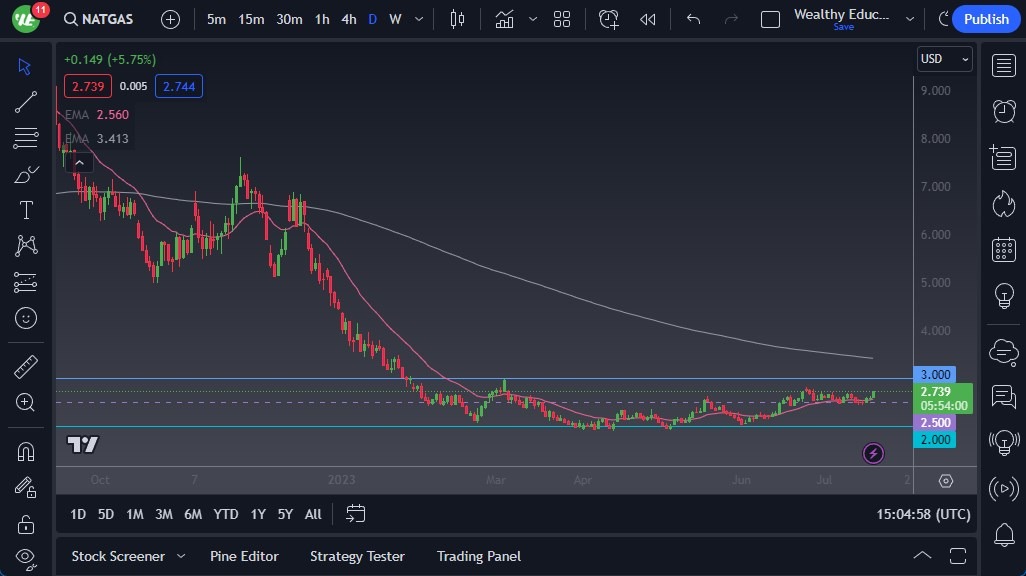Hide all drawings with eye icon
Screen dimensions: 1026x576
[26, 556]
